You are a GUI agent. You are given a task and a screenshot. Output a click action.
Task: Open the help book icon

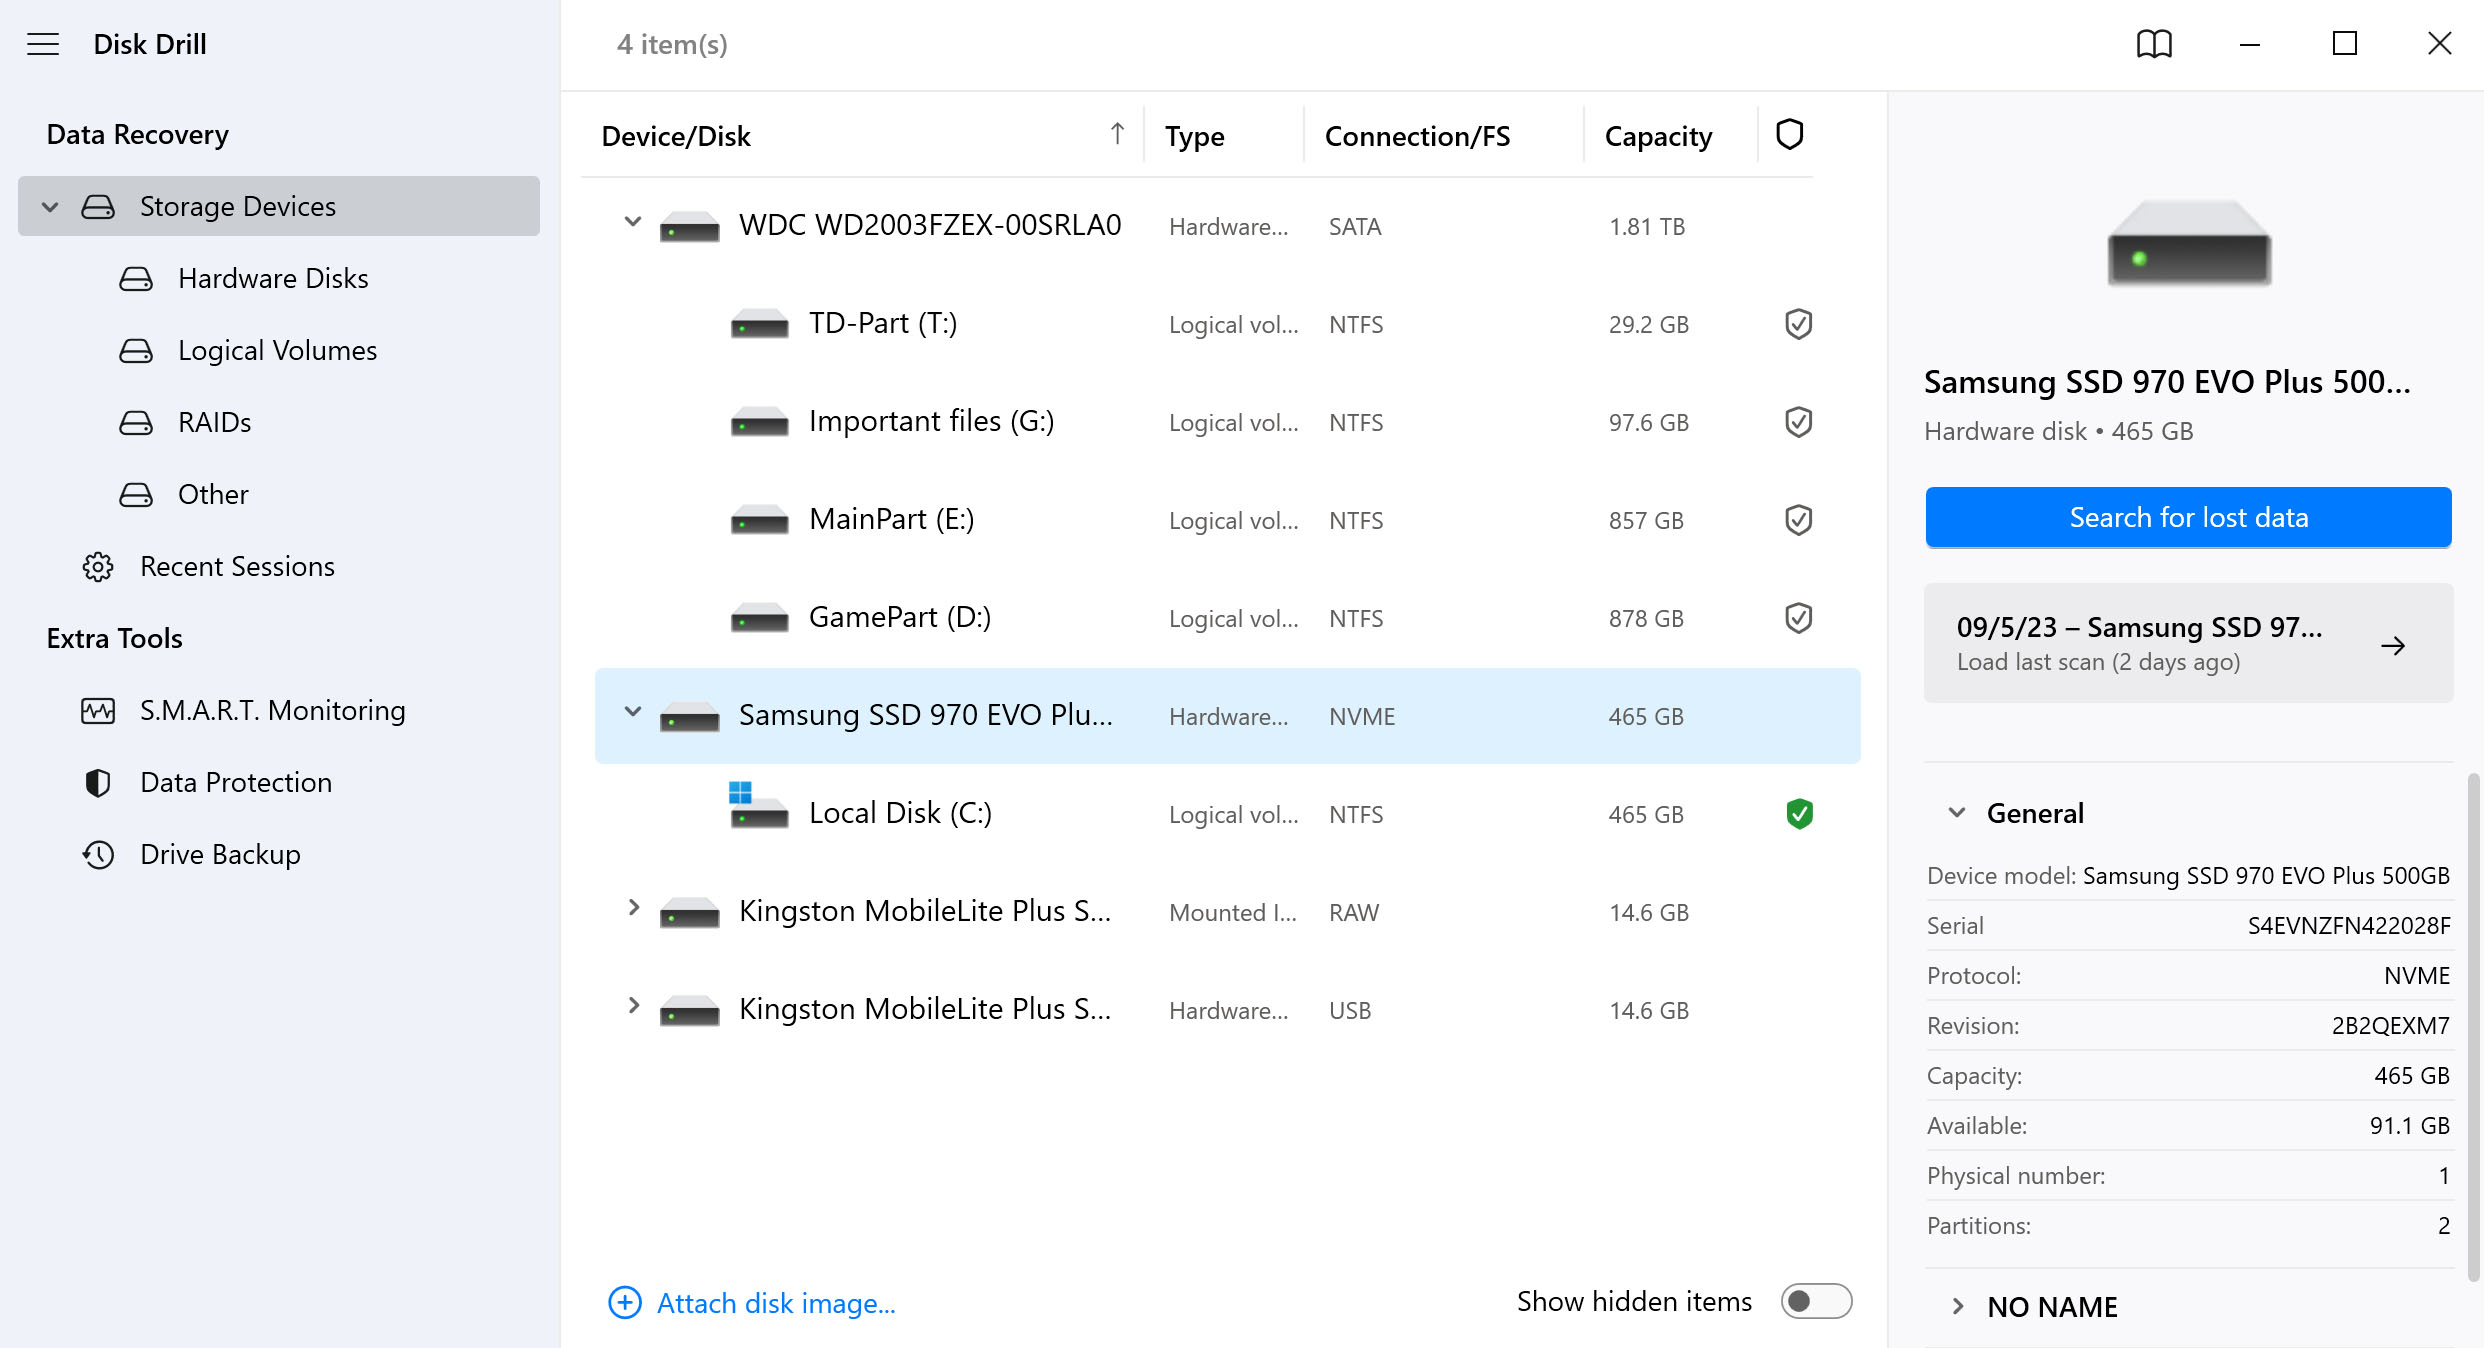[x=2154, y=44]
